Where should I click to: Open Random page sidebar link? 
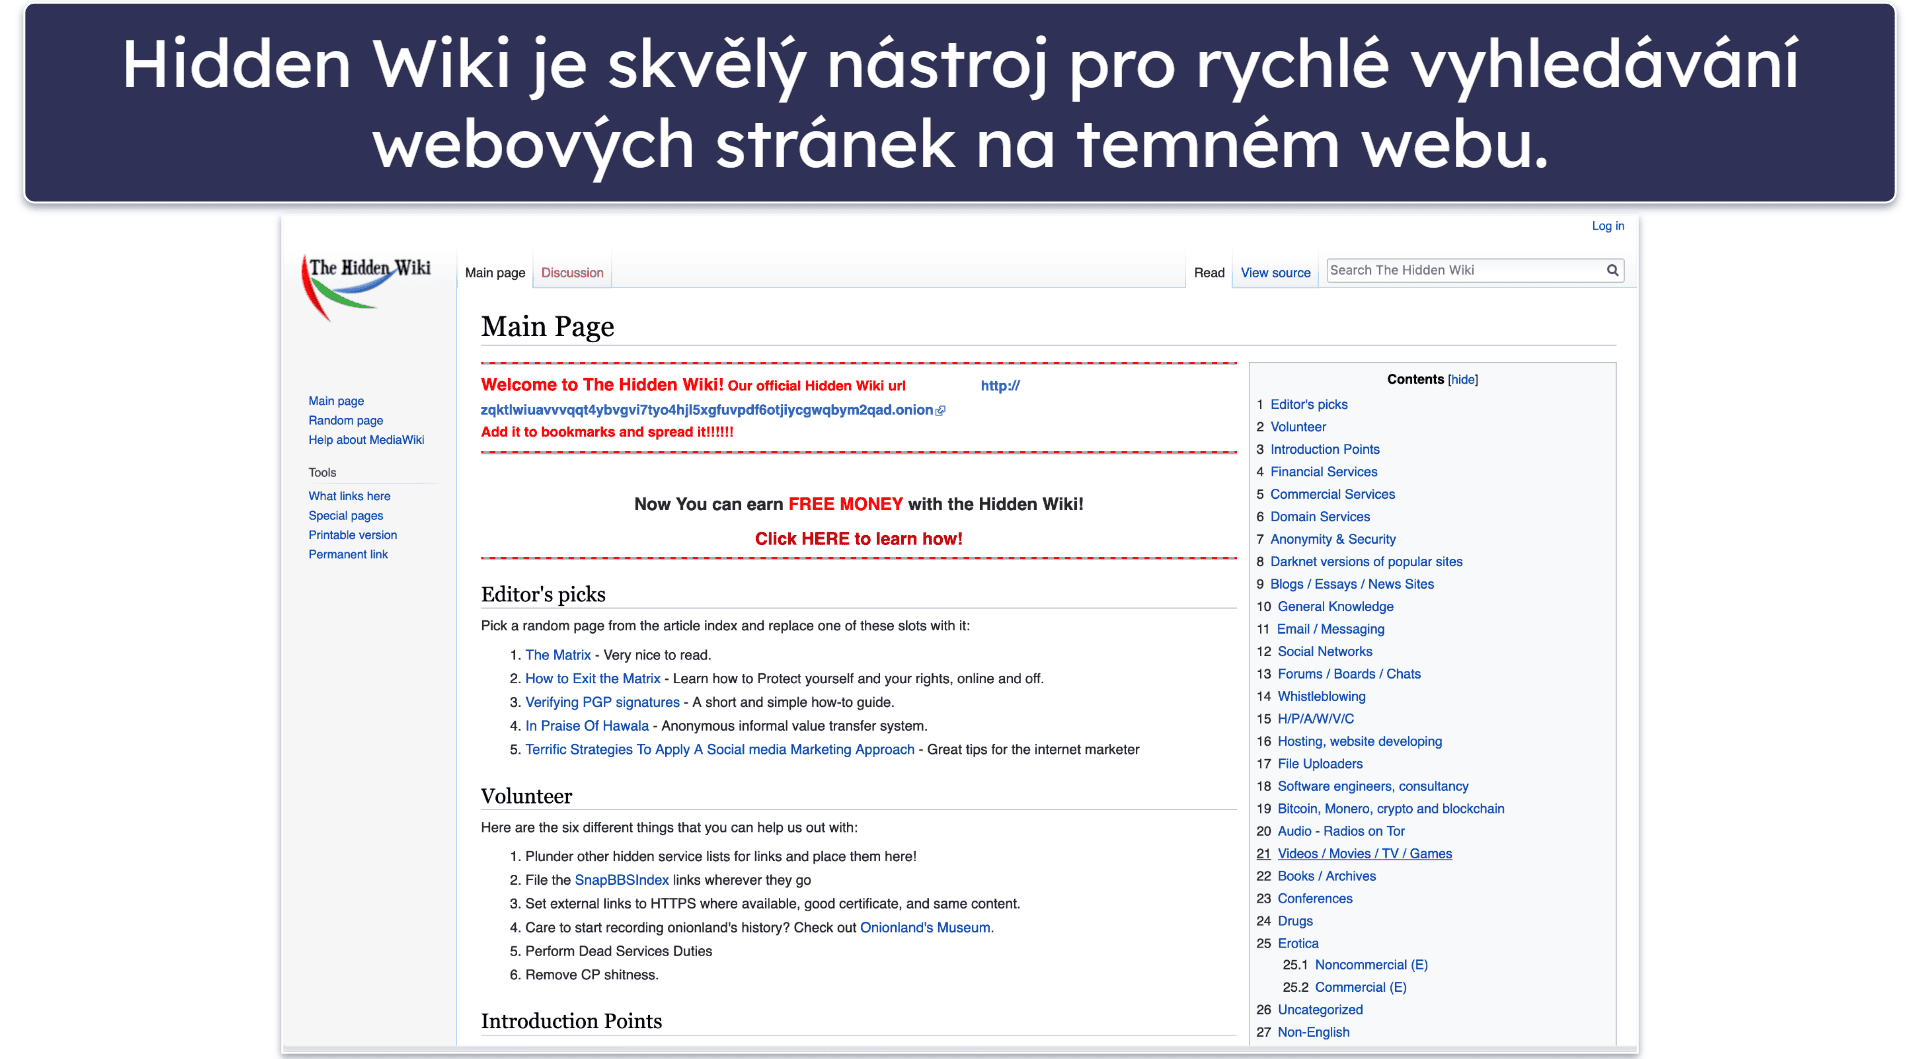tap(346, 421)
